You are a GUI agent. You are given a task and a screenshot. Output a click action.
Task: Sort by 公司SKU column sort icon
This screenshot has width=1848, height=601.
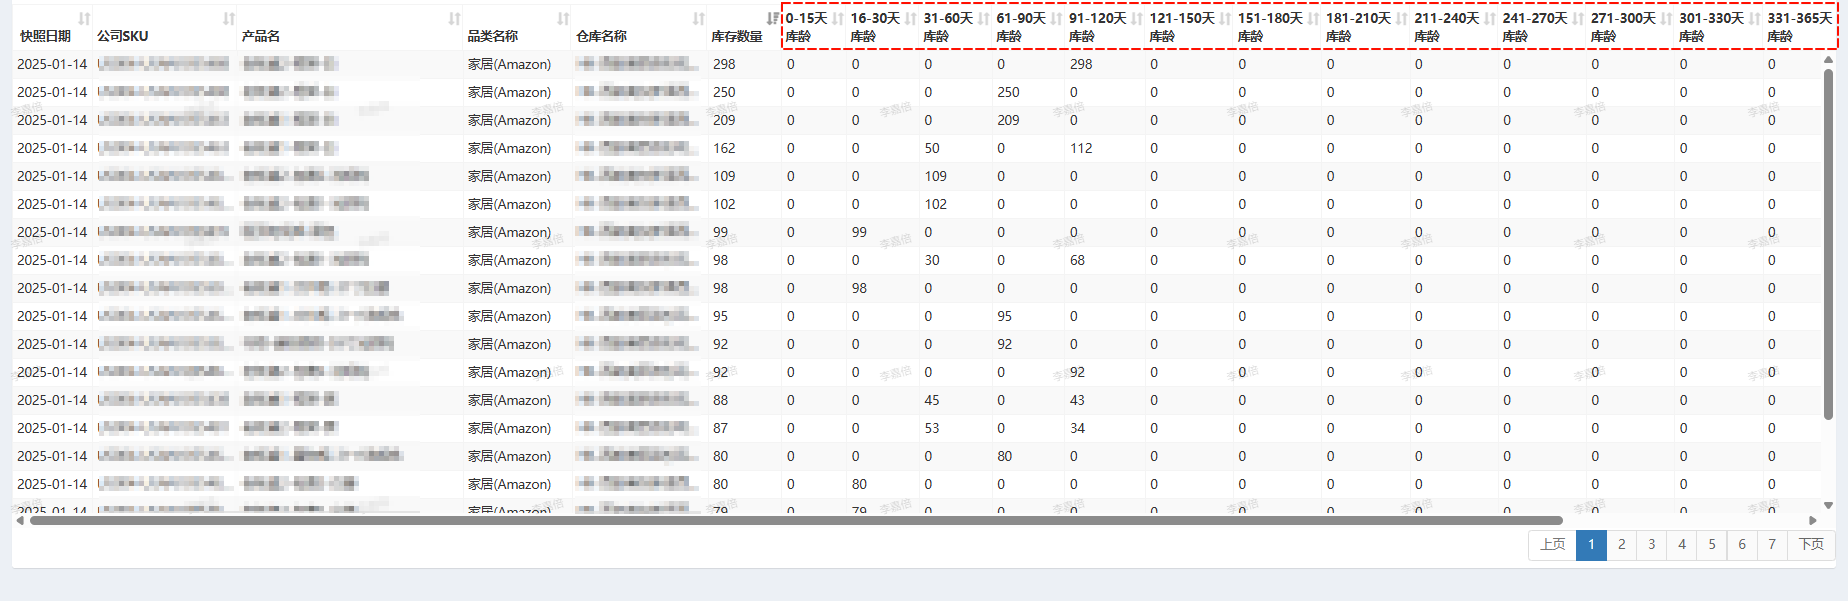229,19
